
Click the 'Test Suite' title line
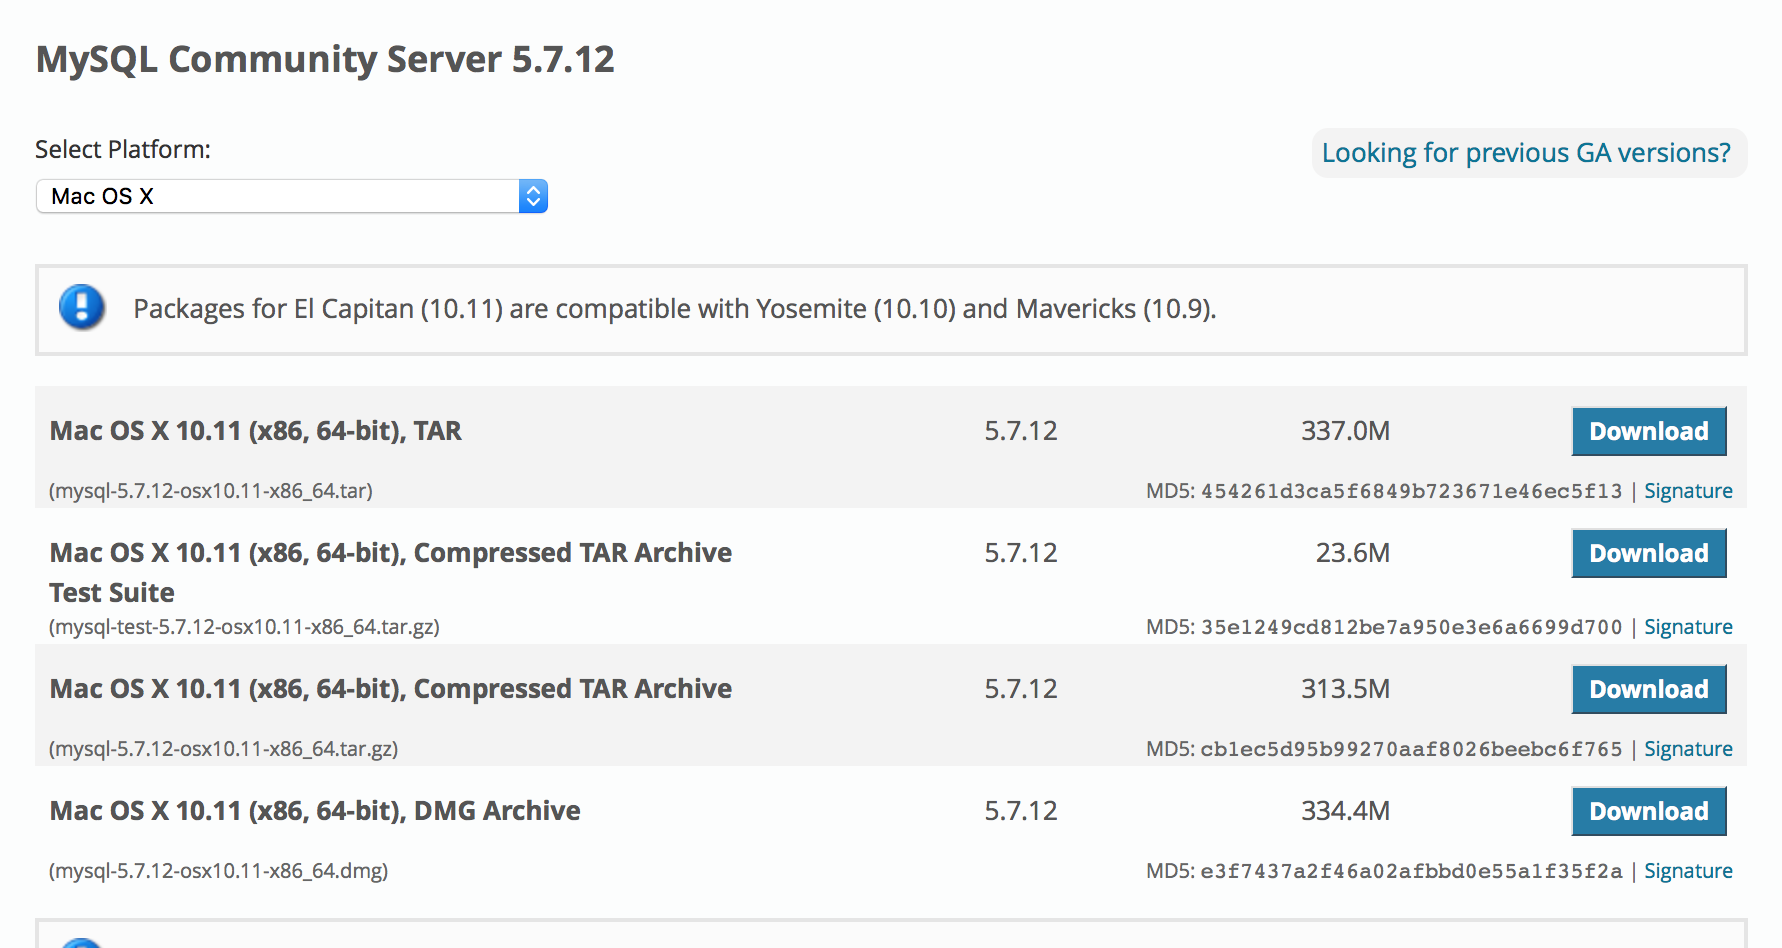112,593
